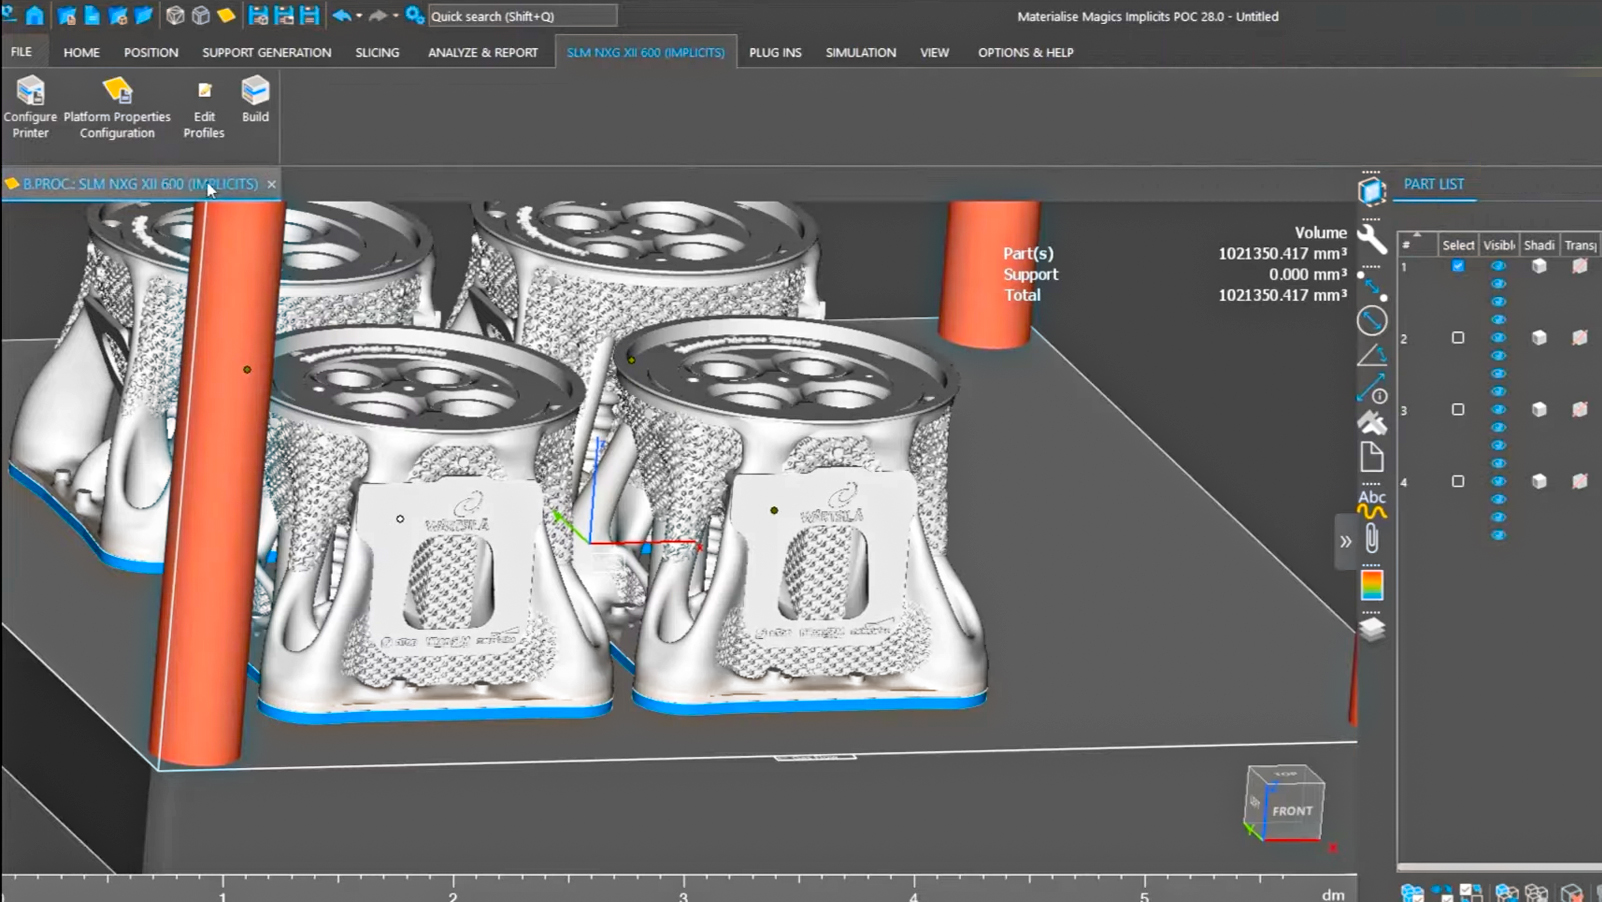Select the circle diameter measure tool

1372,320
